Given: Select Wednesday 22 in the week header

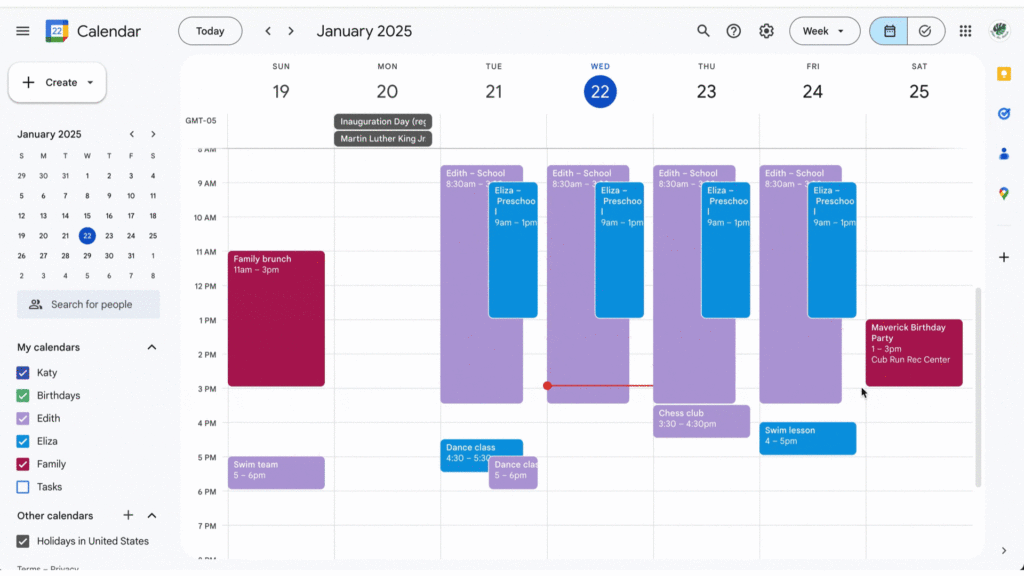Looking at the screenshot, I should (600, 91).
